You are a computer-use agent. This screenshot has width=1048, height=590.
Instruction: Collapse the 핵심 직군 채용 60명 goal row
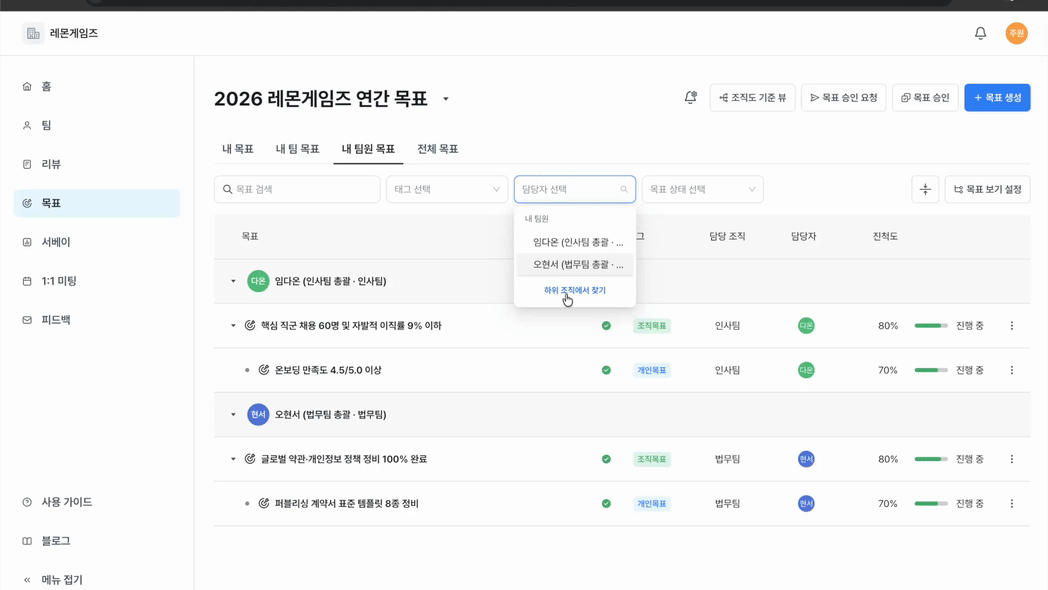tap(233, 325)
